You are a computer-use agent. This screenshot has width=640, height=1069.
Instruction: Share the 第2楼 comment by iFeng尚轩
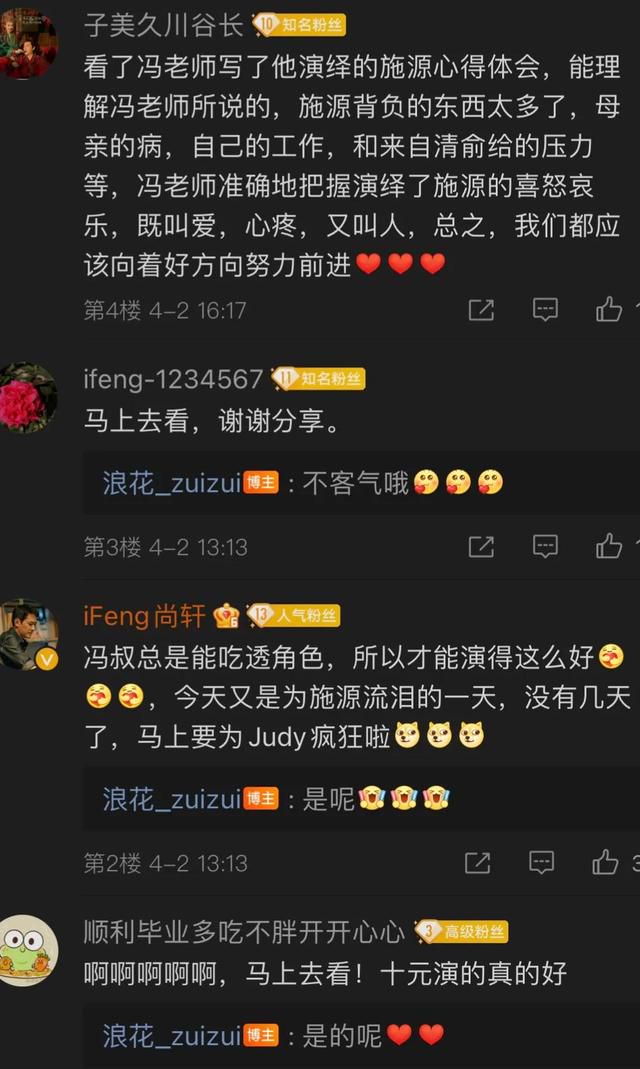pyautogui.click(x=478, y=863)
